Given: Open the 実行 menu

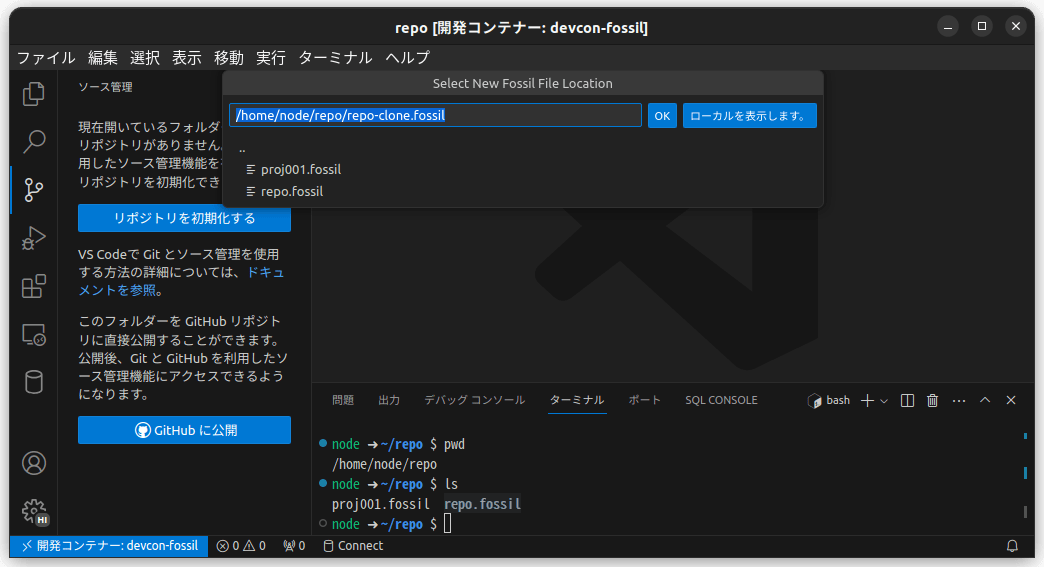Looking at the screenshot, I should click(270, 58).
